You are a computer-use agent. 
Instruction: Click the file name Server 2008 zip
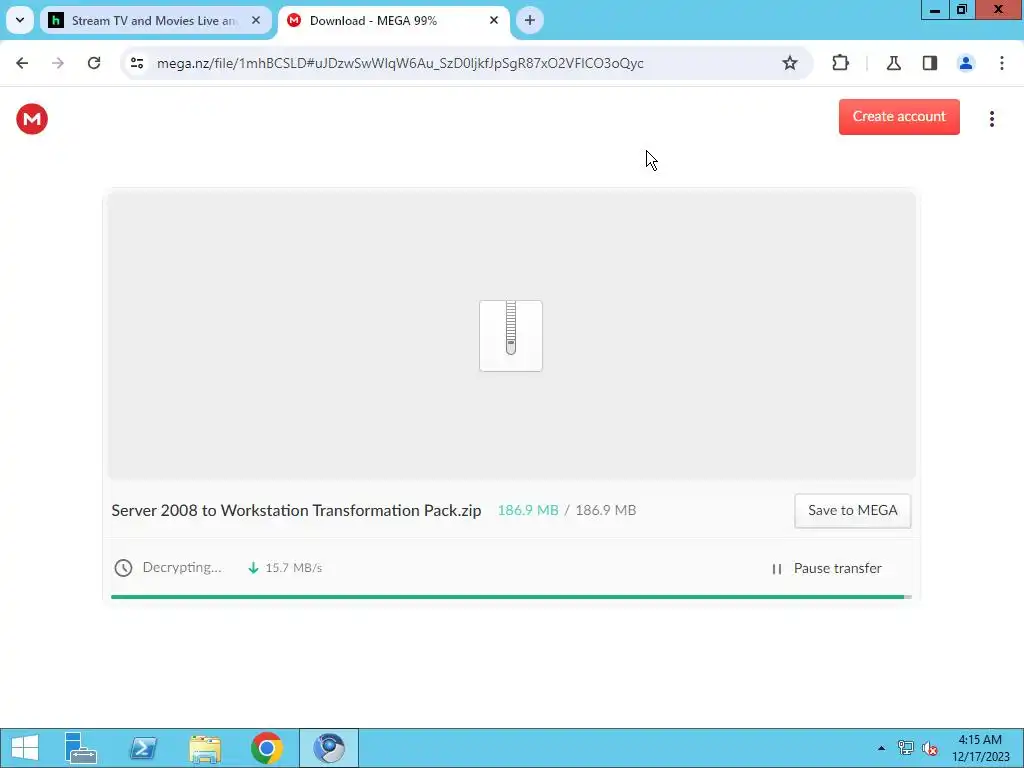pos(296,511)
